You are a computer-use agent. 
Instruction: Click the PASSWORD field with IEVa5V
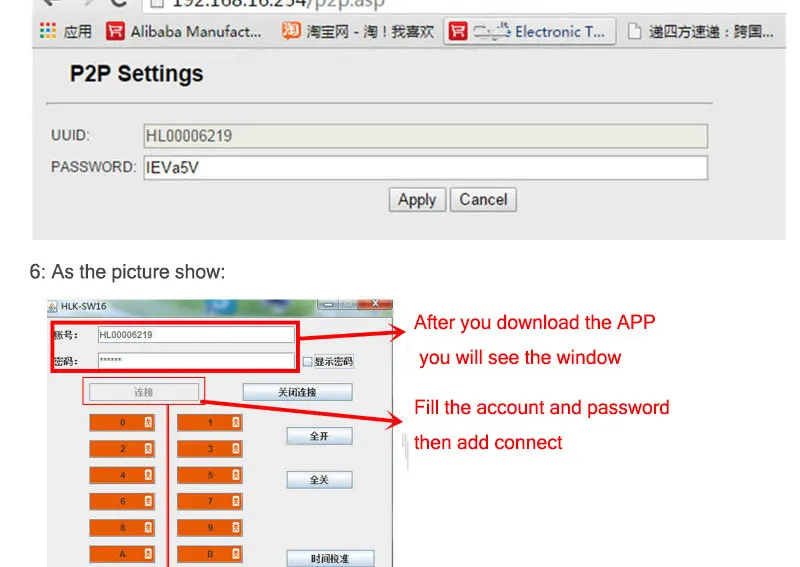(426, 167)
